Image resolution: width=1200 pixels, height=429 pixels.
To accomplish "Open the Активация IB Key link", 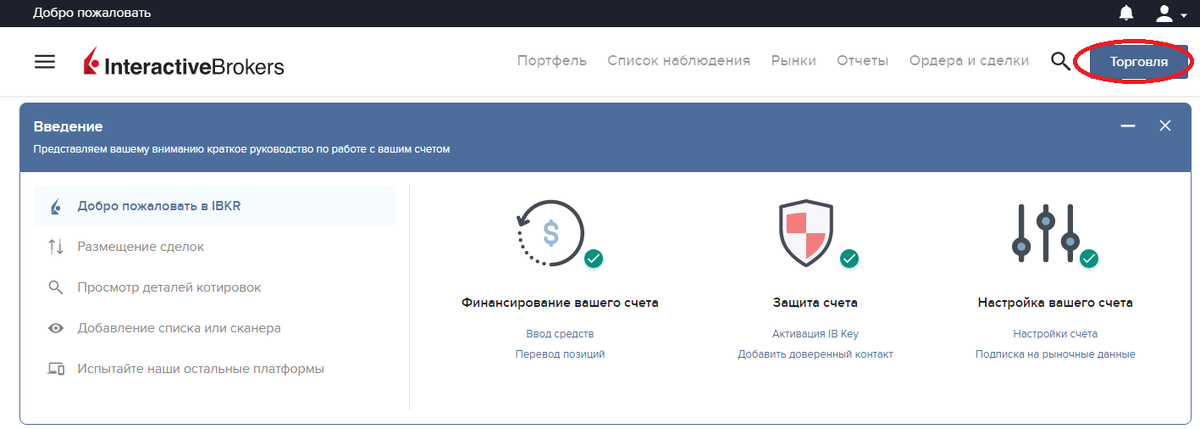I will 815,334.
